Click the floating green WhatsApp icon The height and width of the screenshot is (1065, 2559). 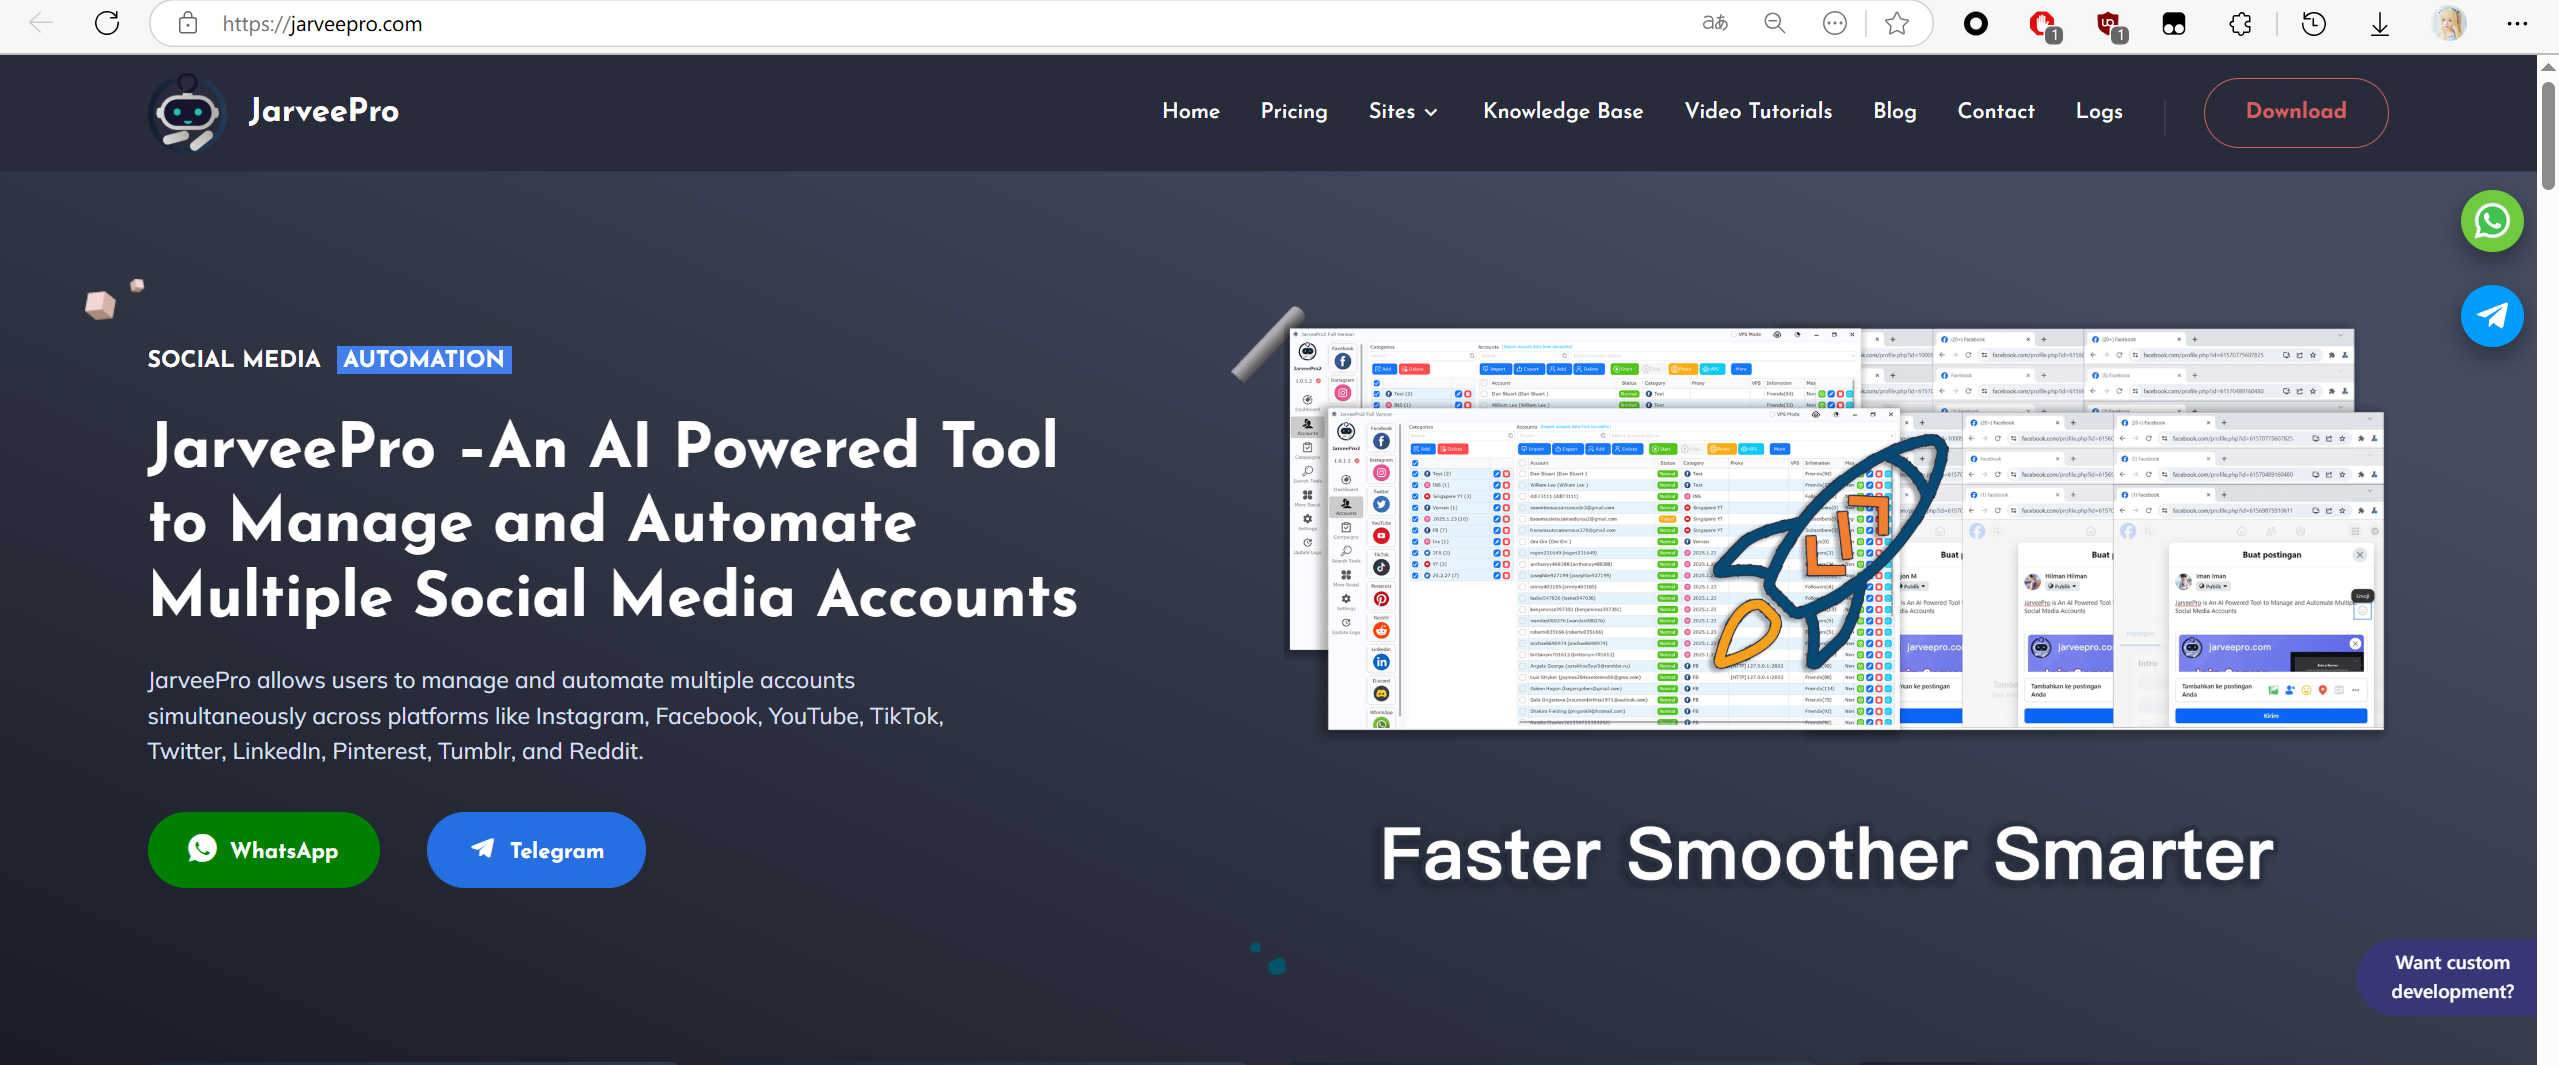click(2492, 221)
